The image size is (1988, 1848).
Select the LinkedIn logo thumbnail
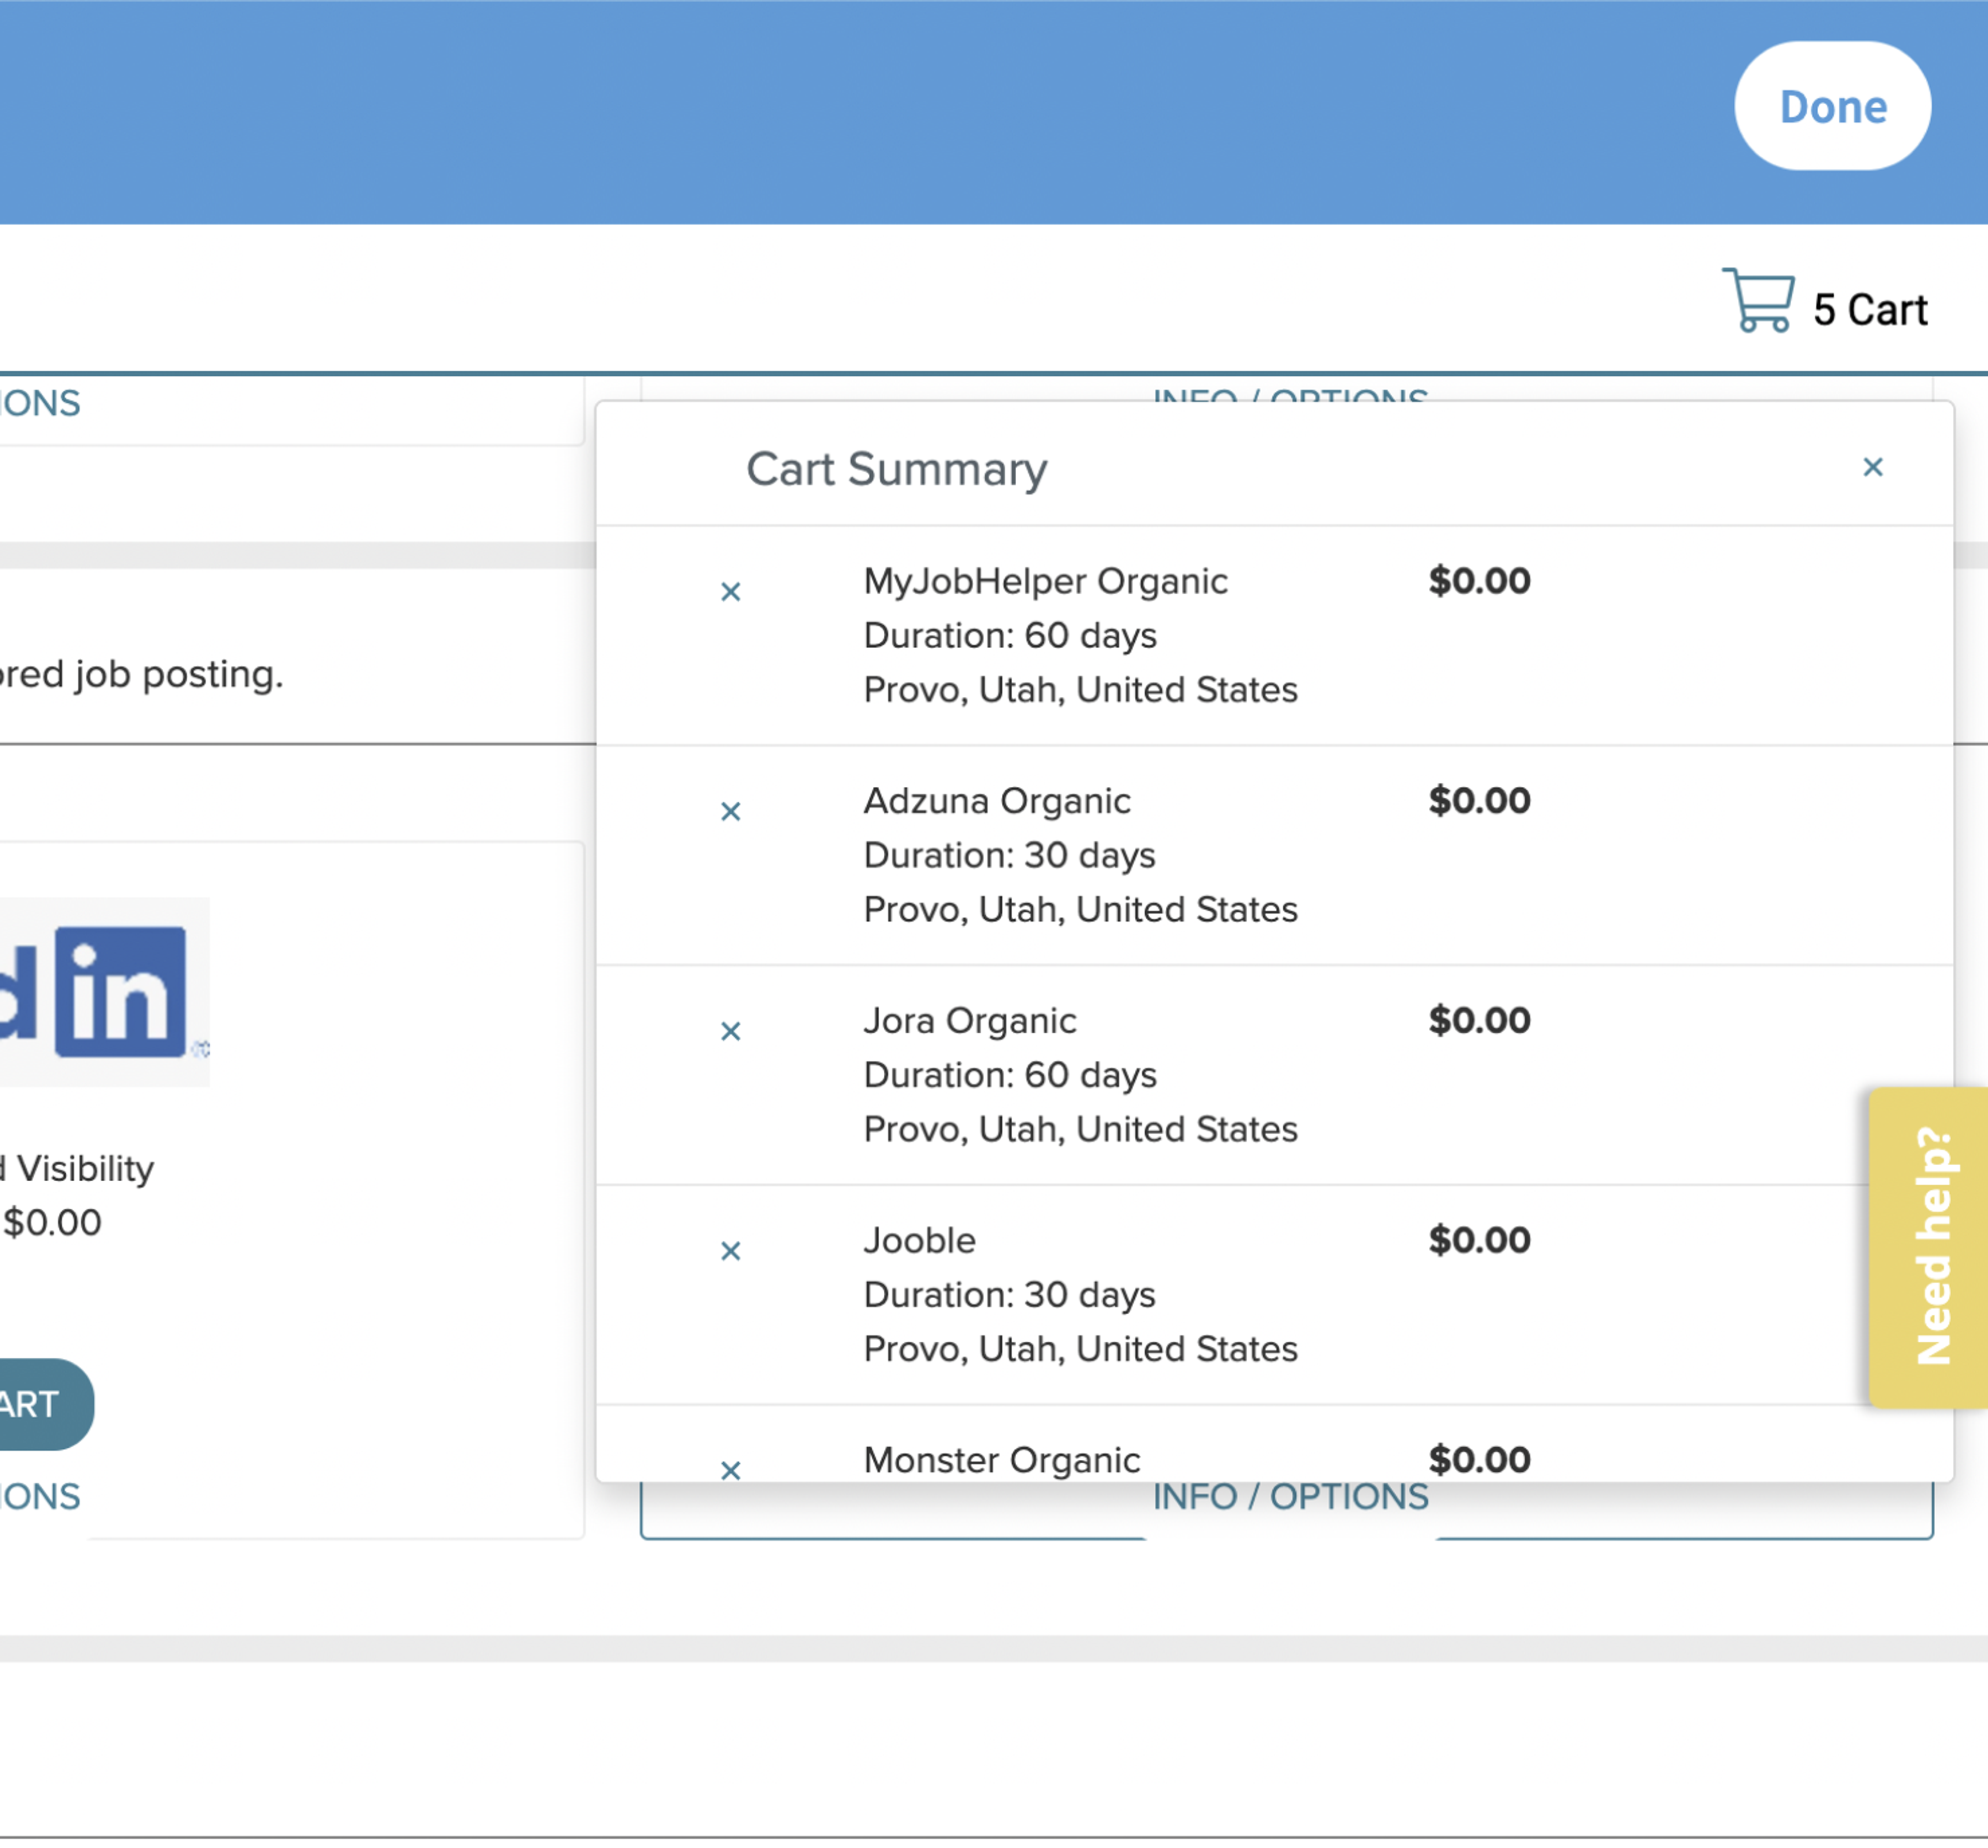point(104,991)
